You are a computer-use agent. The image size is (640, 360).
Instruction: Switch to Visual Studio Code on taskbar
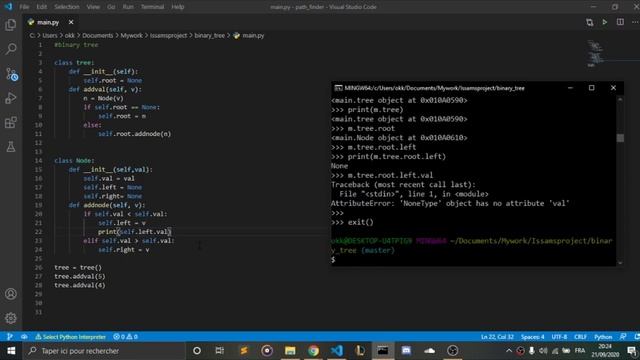(x=337, y=351)
